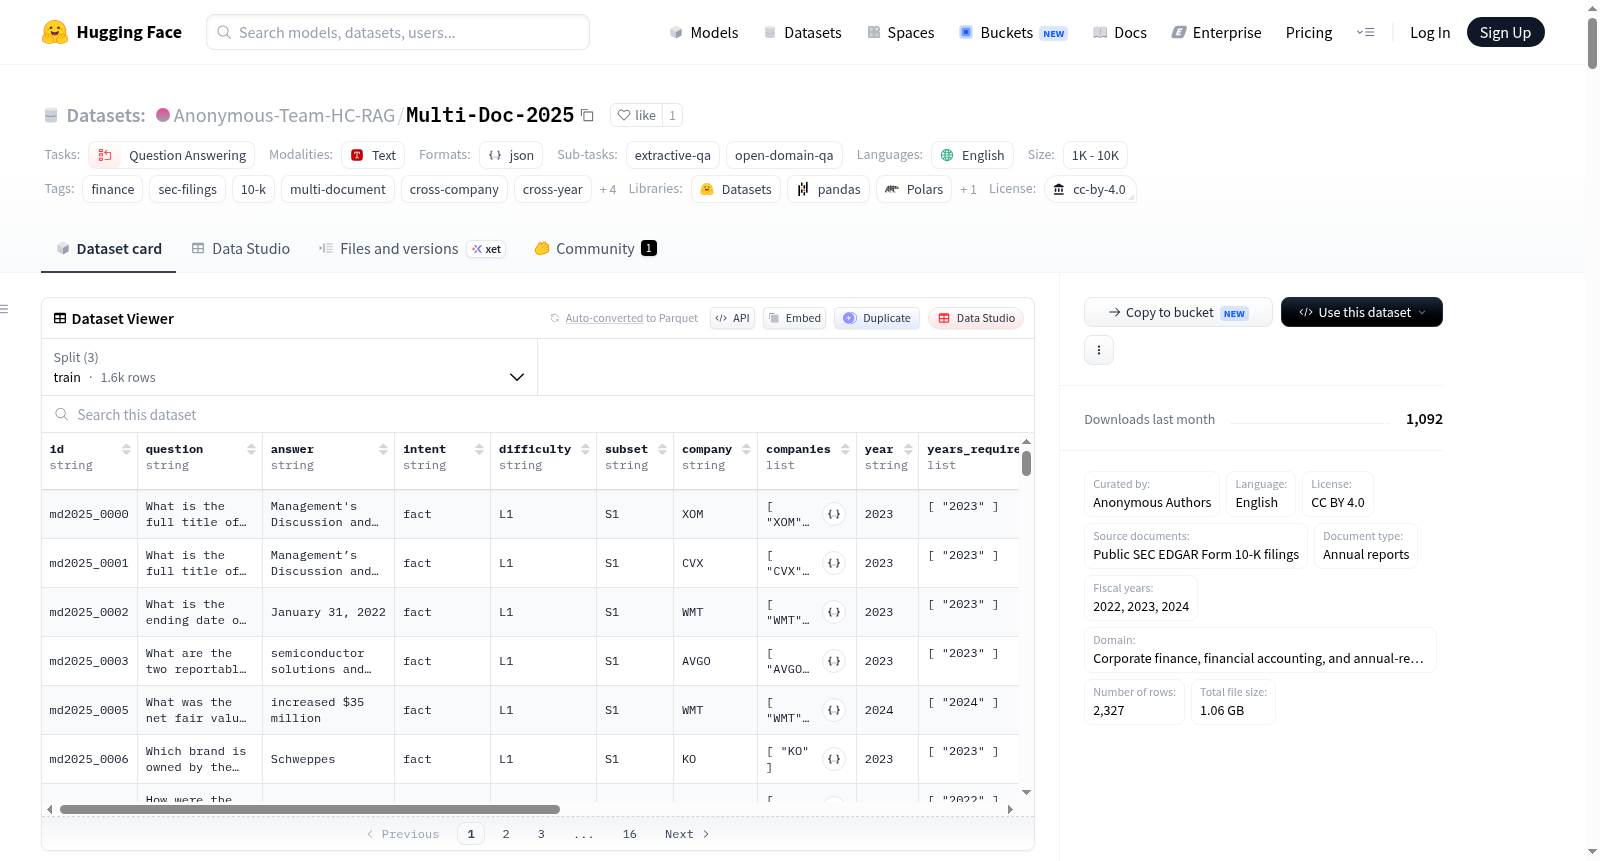This screenshot has height=861, width=1600.
Task: Sort by the difficulty column
Action: [585, 449]
